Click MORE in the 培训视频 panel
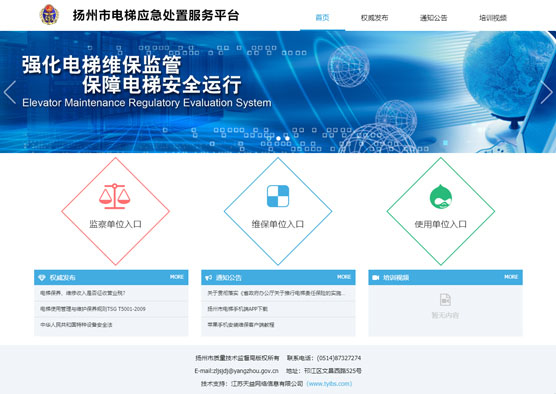This screenshot has width=556, height=394. click(511, 277)
